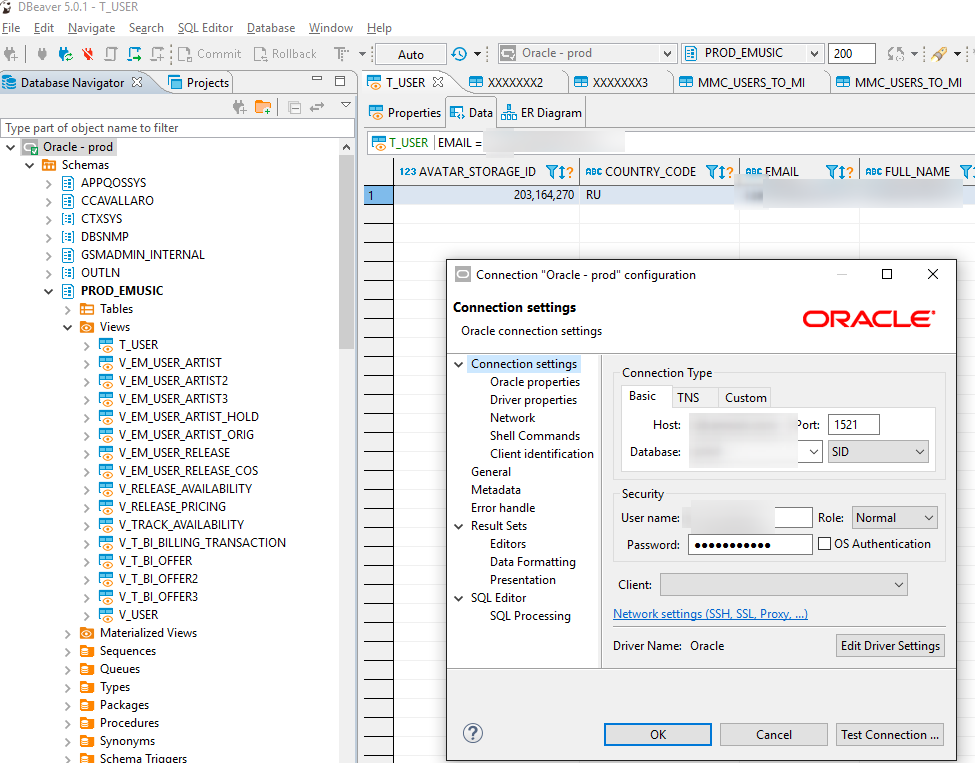
Task: Expand the APPQOSSYS schema
Action: tap(49, 183)
